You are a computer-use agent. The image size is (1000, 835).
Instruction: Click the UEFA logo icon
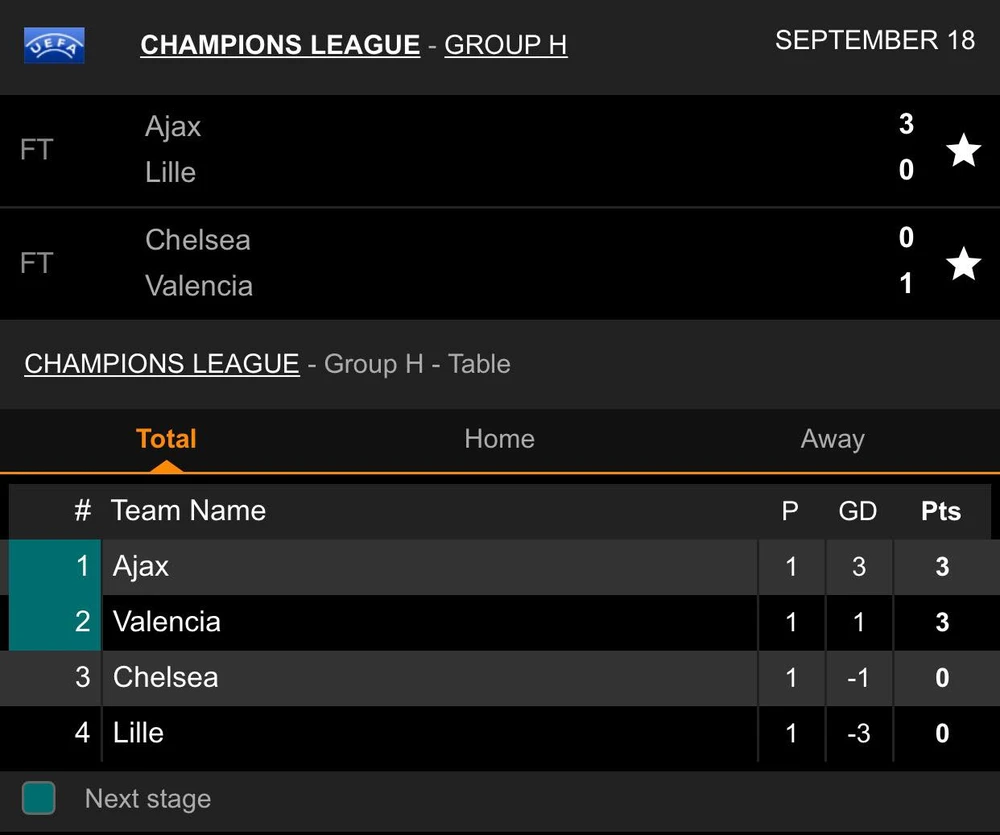54,45
